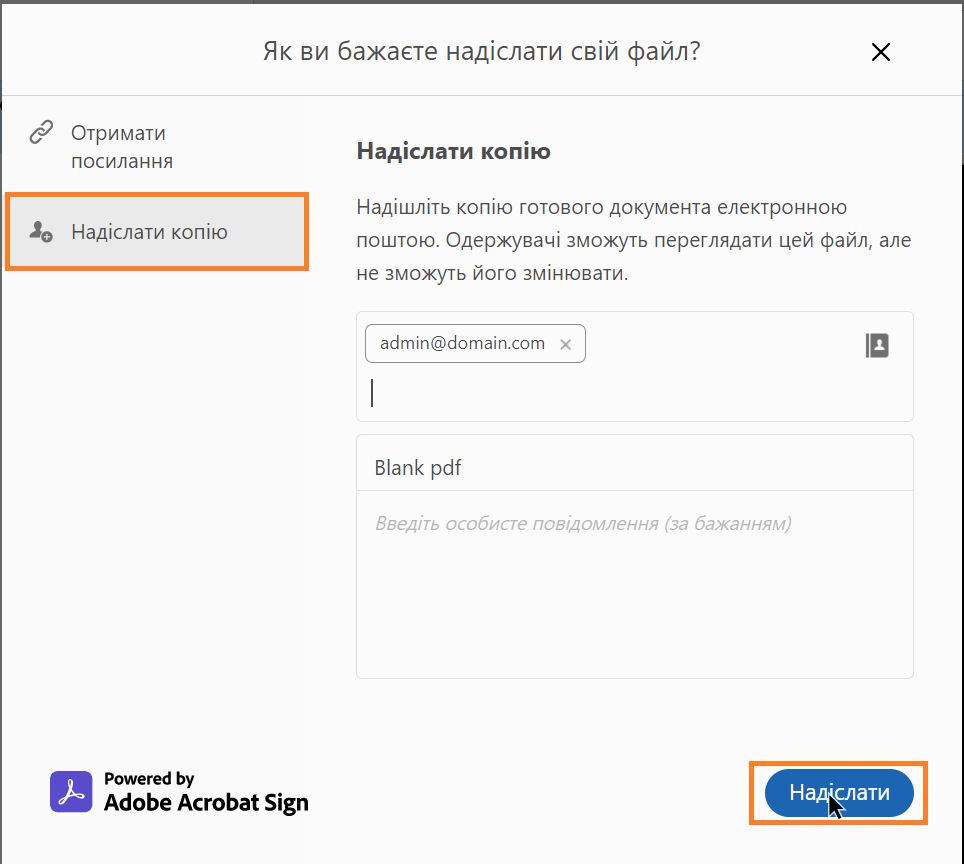Select the Надіслати копію sidebar option
The image size is (964, 864).
[157, 231]
